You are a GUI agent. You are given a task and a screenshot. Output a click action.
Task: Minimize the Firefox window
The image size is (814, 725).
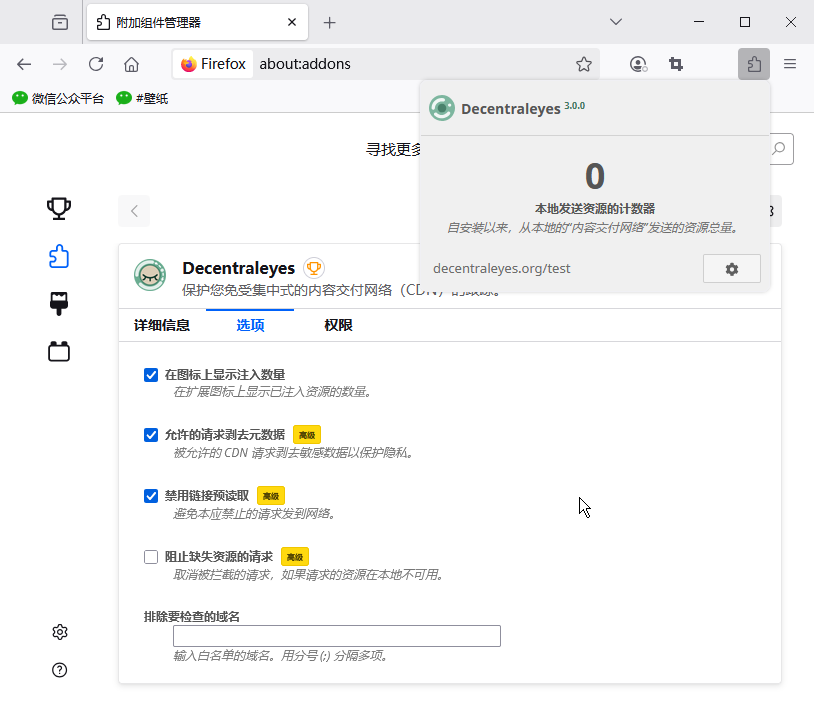point(699,22)
